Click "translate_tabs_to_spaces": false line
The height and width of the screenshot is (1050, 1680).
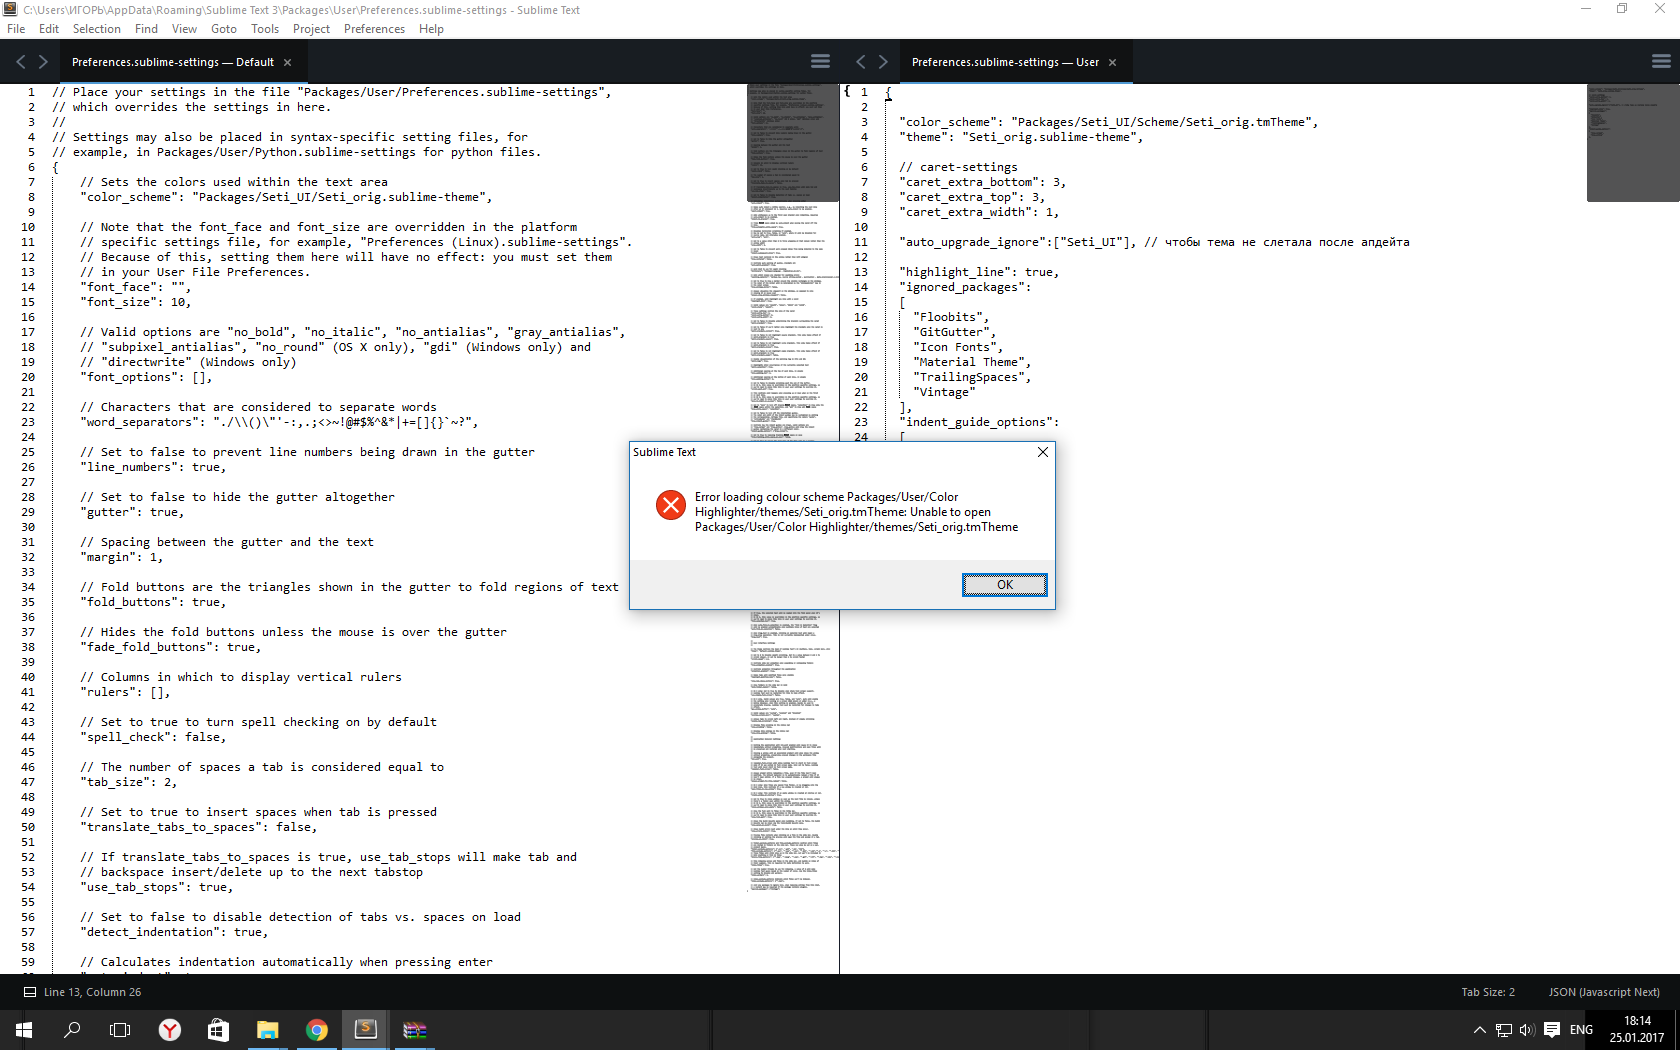[198, 827]
